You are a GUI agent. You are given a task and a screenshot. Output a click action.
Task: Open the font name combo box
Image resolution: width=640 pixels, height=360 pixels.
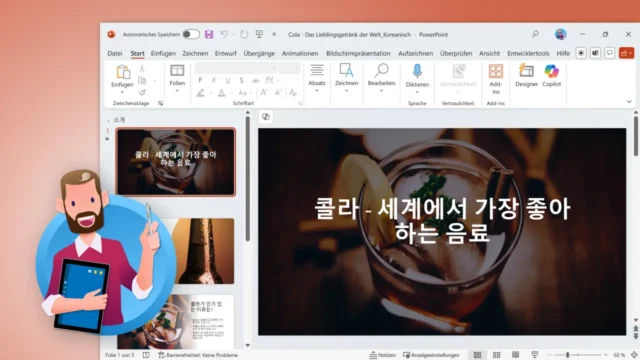[x=236, y=68]
